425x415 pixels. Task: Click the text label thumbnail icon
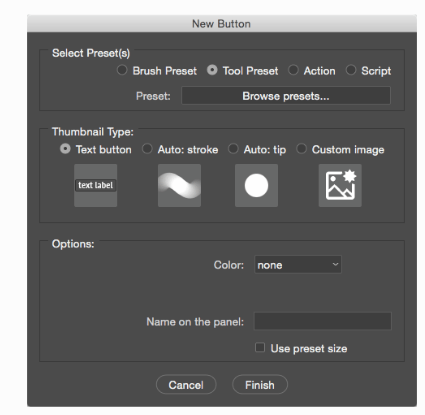click(95, 185)
